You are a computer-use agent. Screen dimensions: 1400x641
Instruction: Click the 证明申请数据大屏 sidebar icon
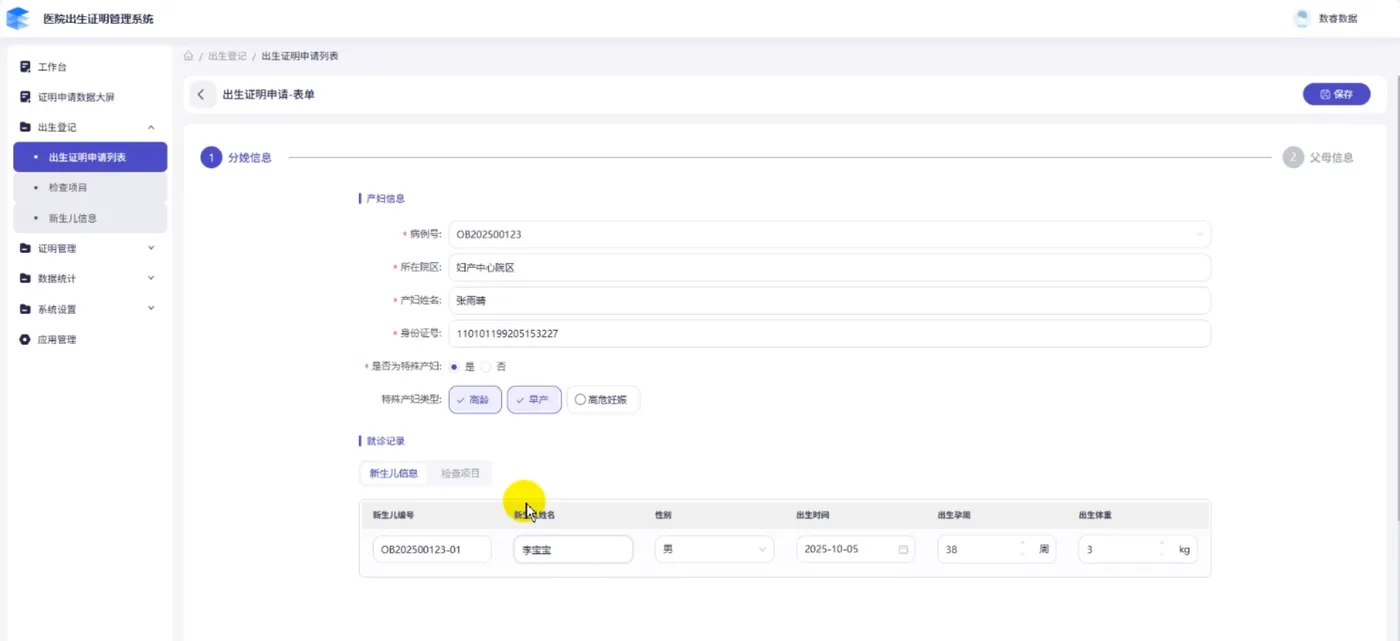[x=26, y=97]
